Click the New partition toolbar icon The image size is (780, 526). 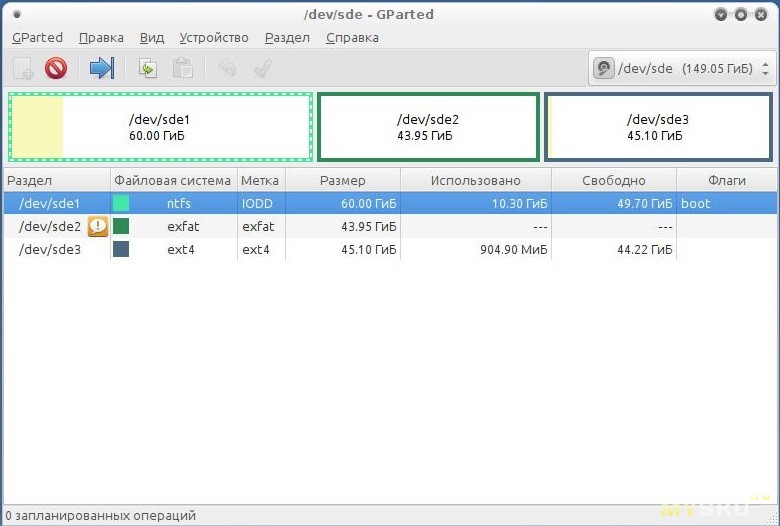(x=23, y=68)
